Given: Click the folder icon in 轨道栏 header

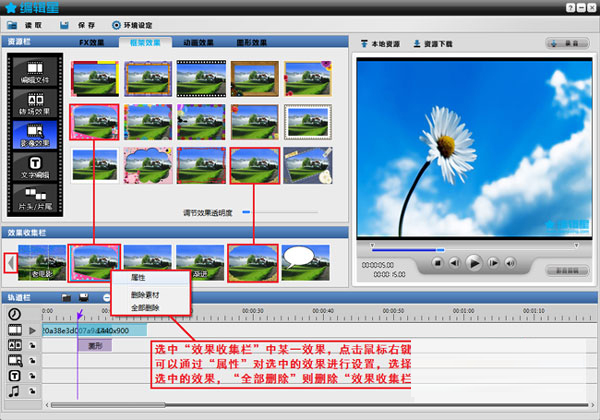Looking at the screenshot, I should 66,298.
